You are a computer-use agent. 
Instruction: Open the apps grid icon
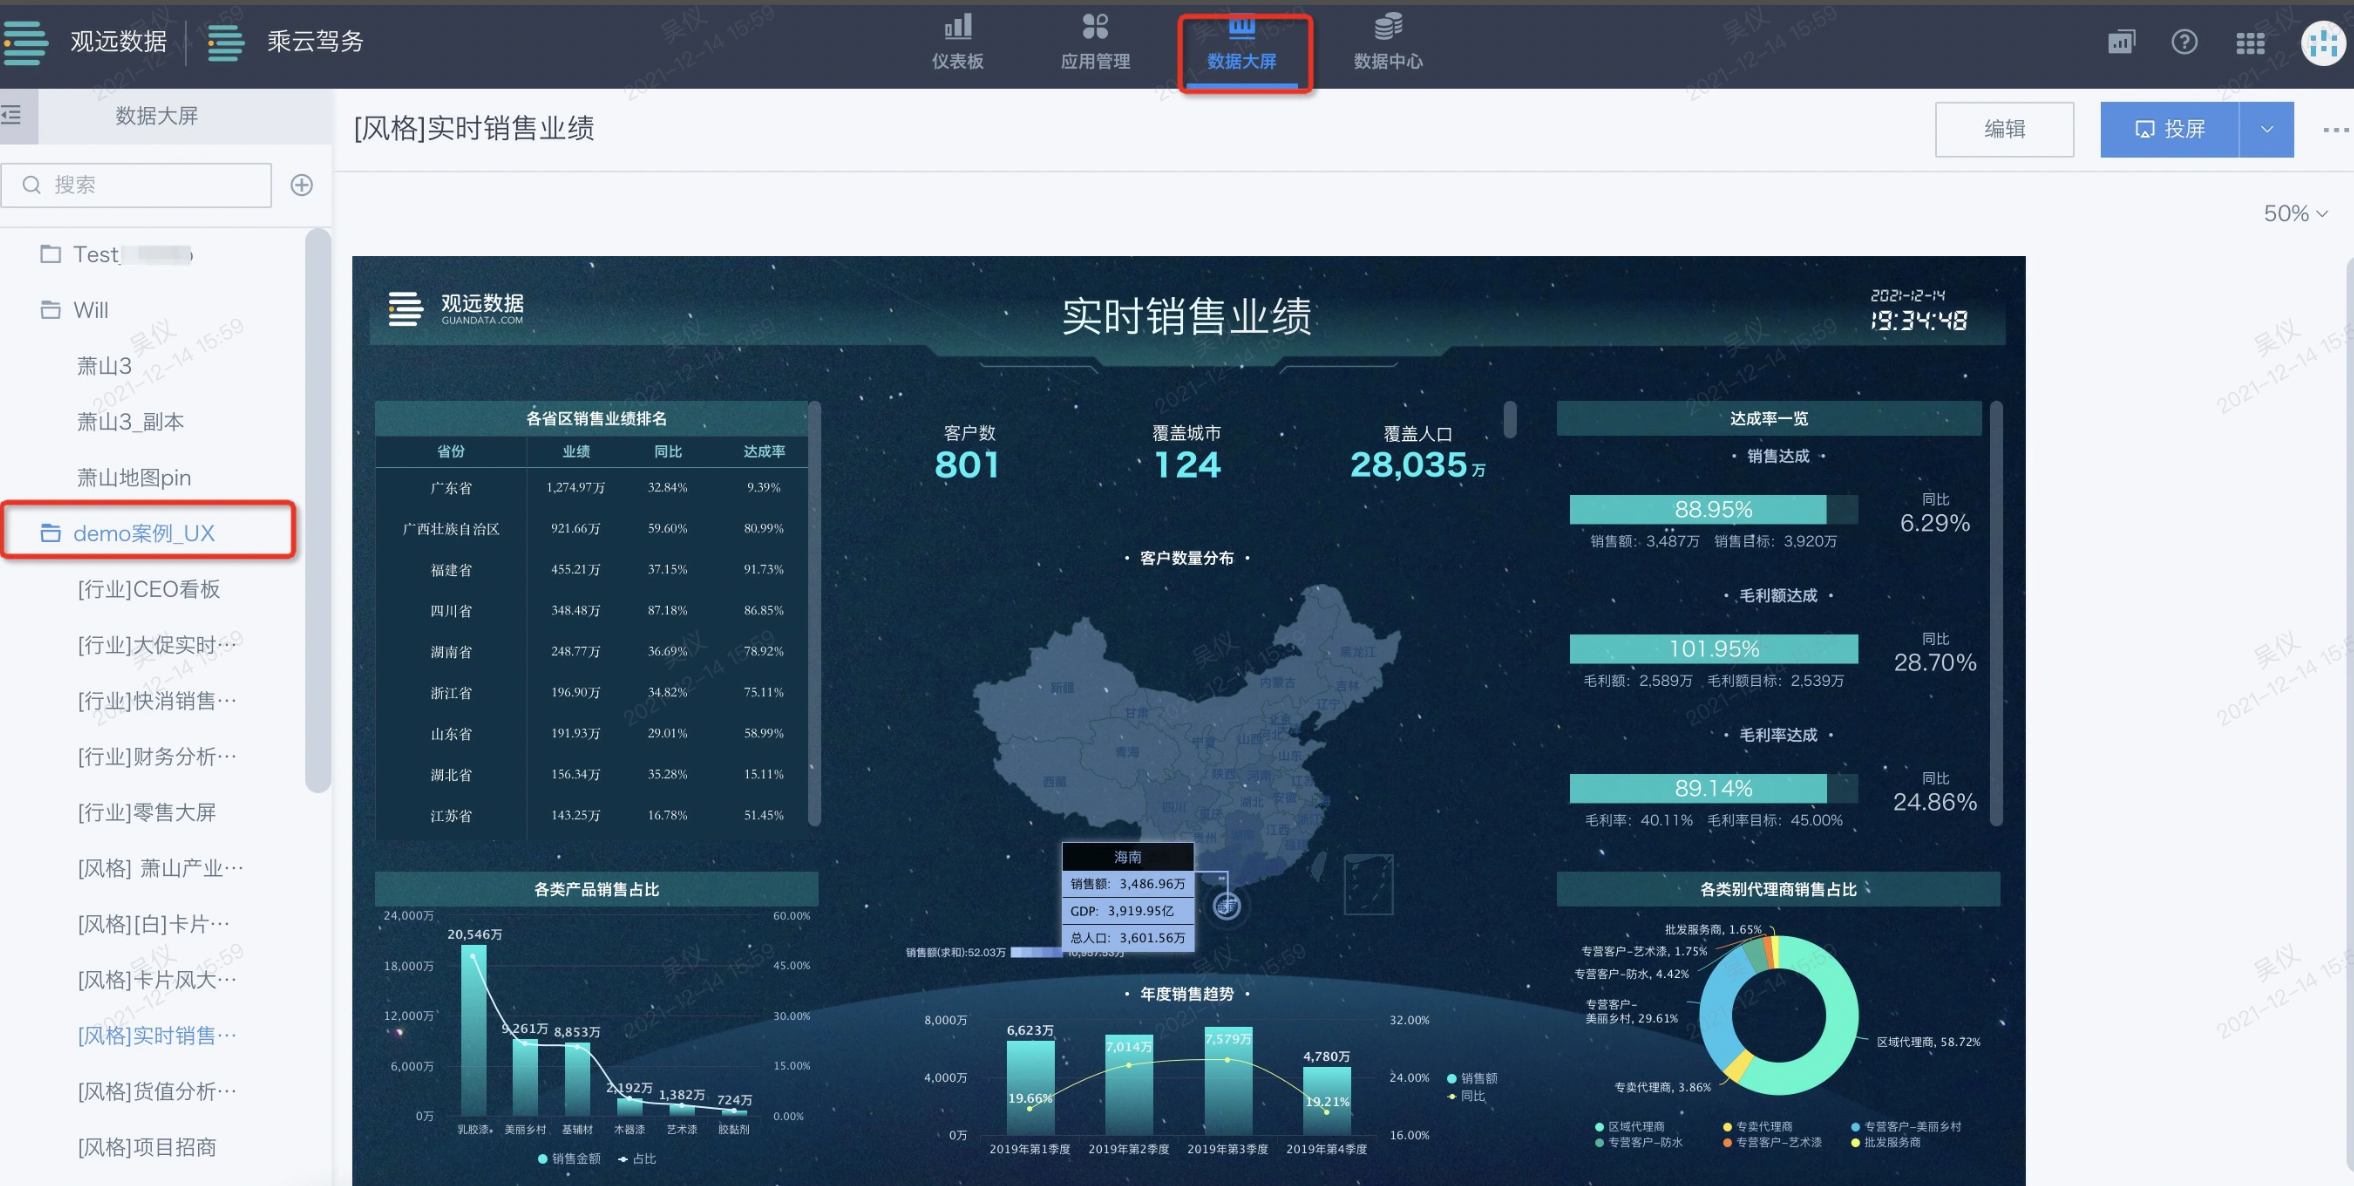[2250, 43]
